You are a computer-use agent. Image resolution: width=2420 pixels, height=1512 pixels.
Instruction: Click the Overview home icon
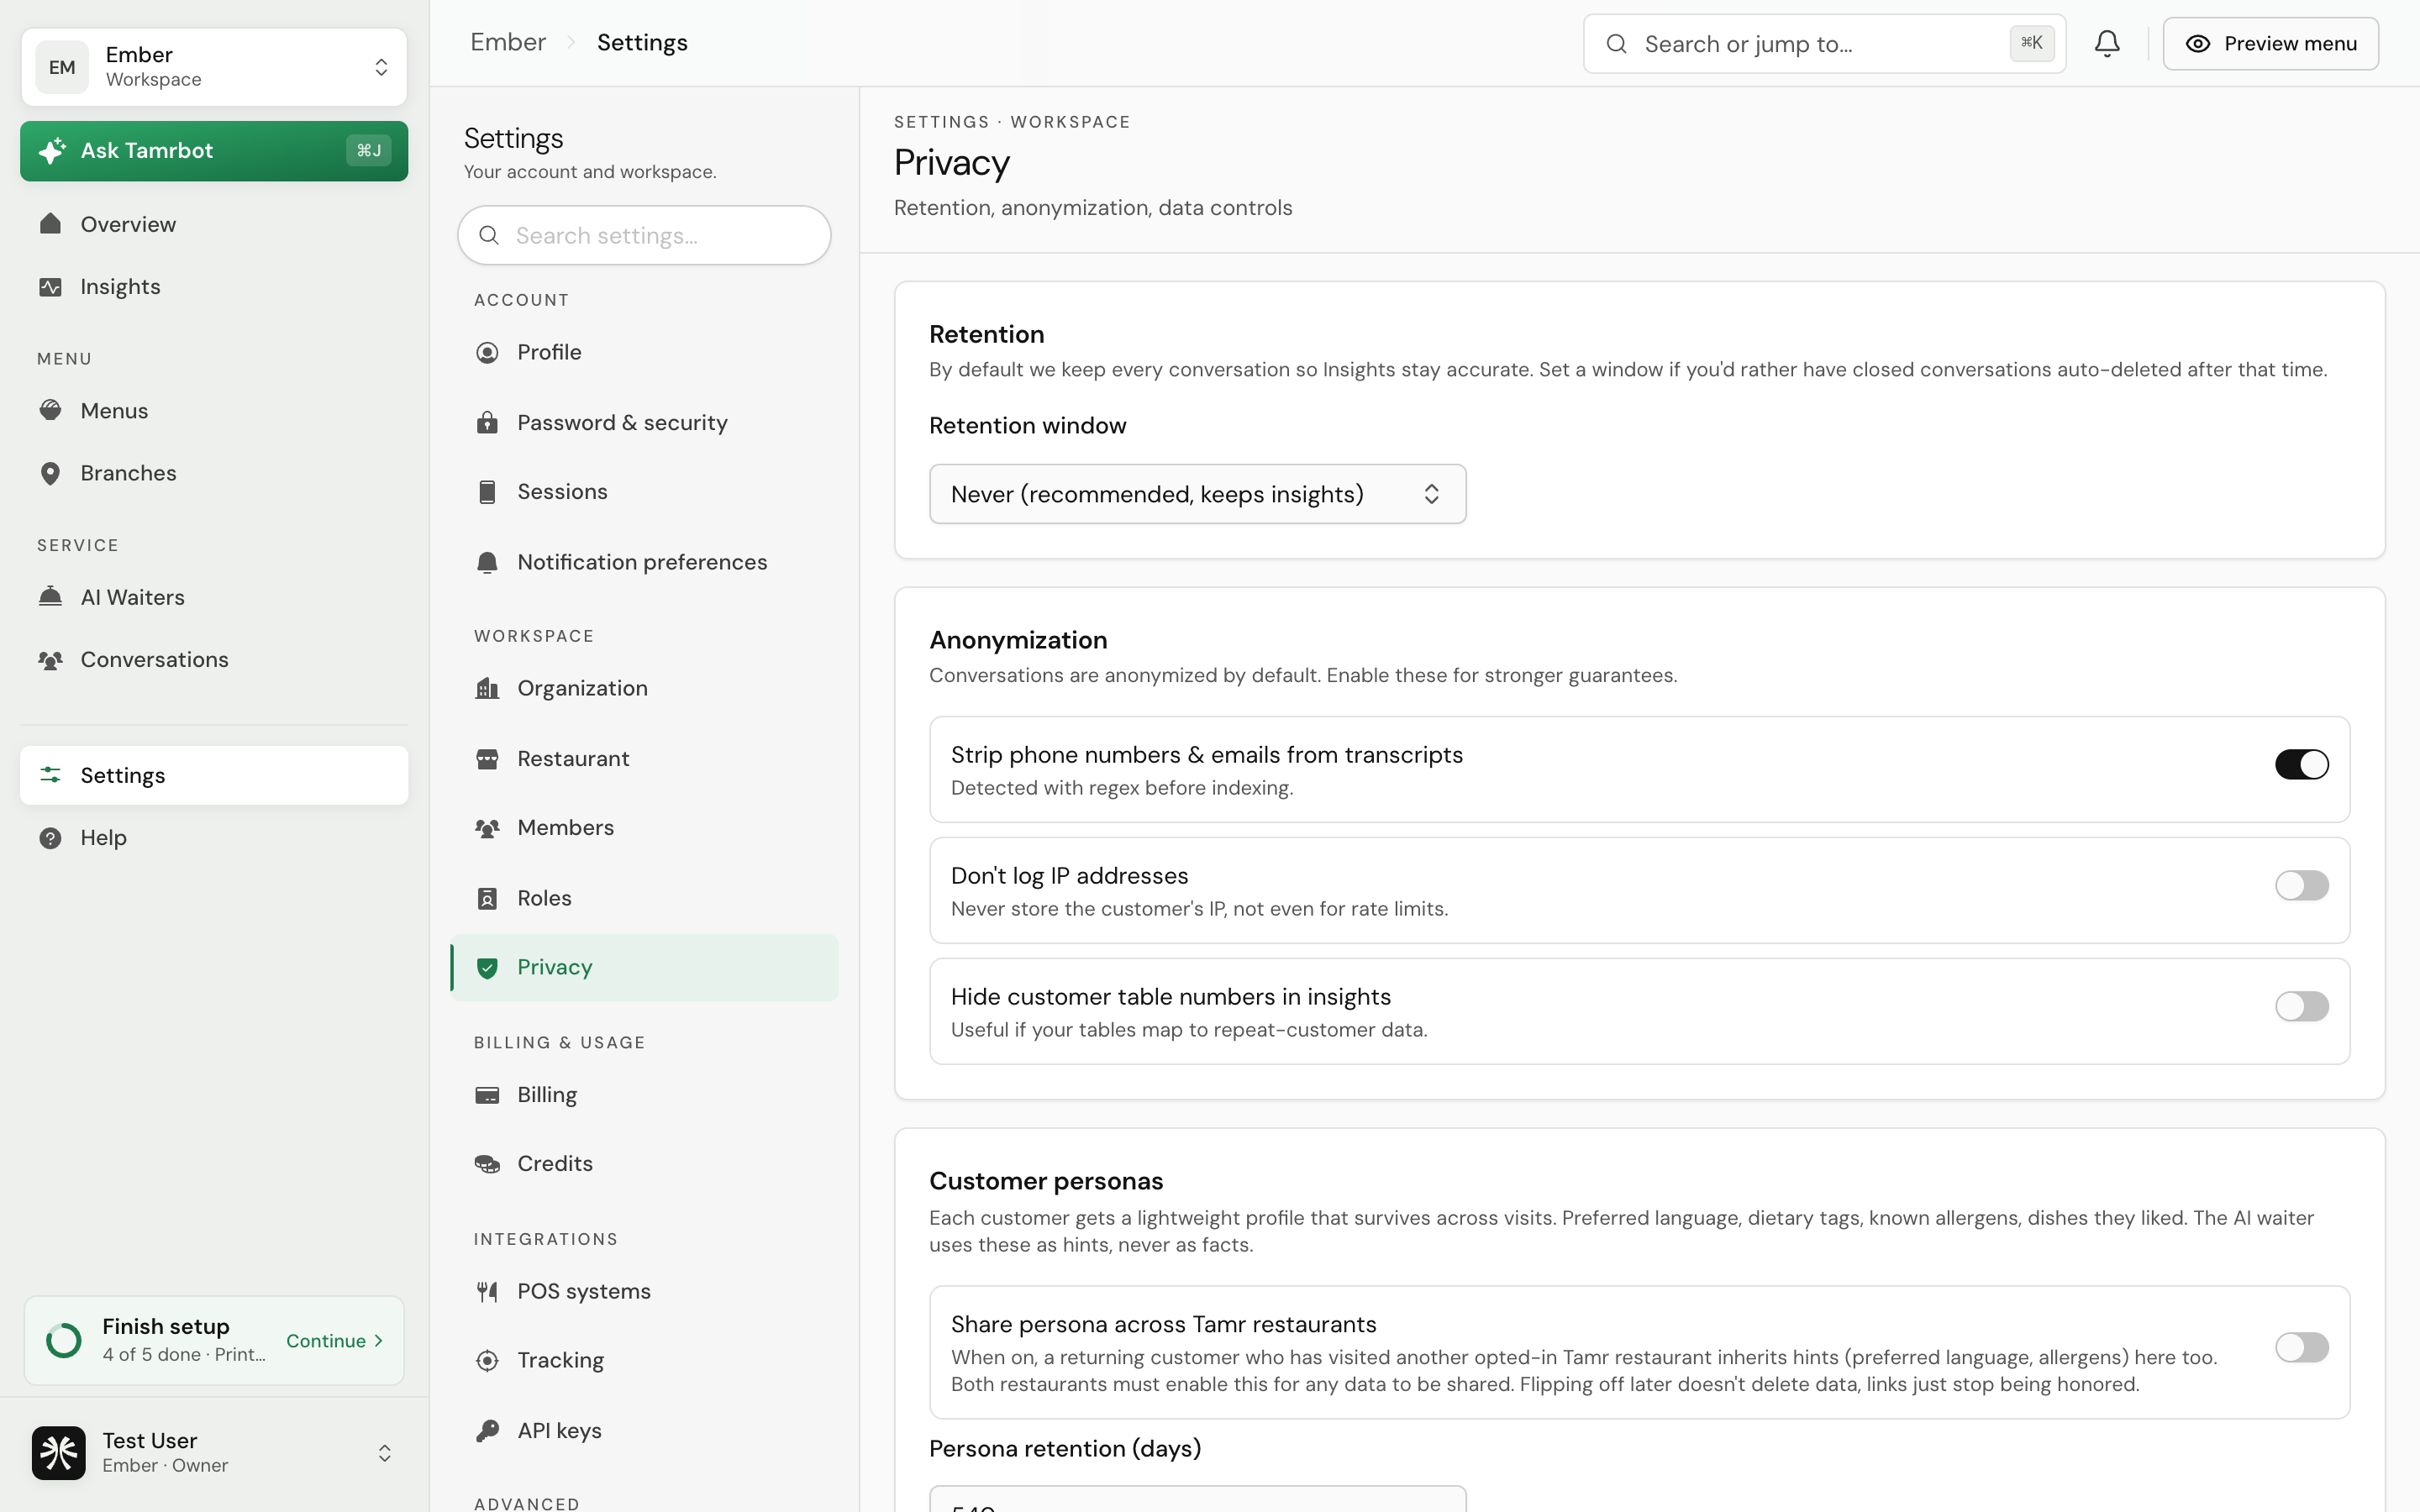click(x=50, y=223)
